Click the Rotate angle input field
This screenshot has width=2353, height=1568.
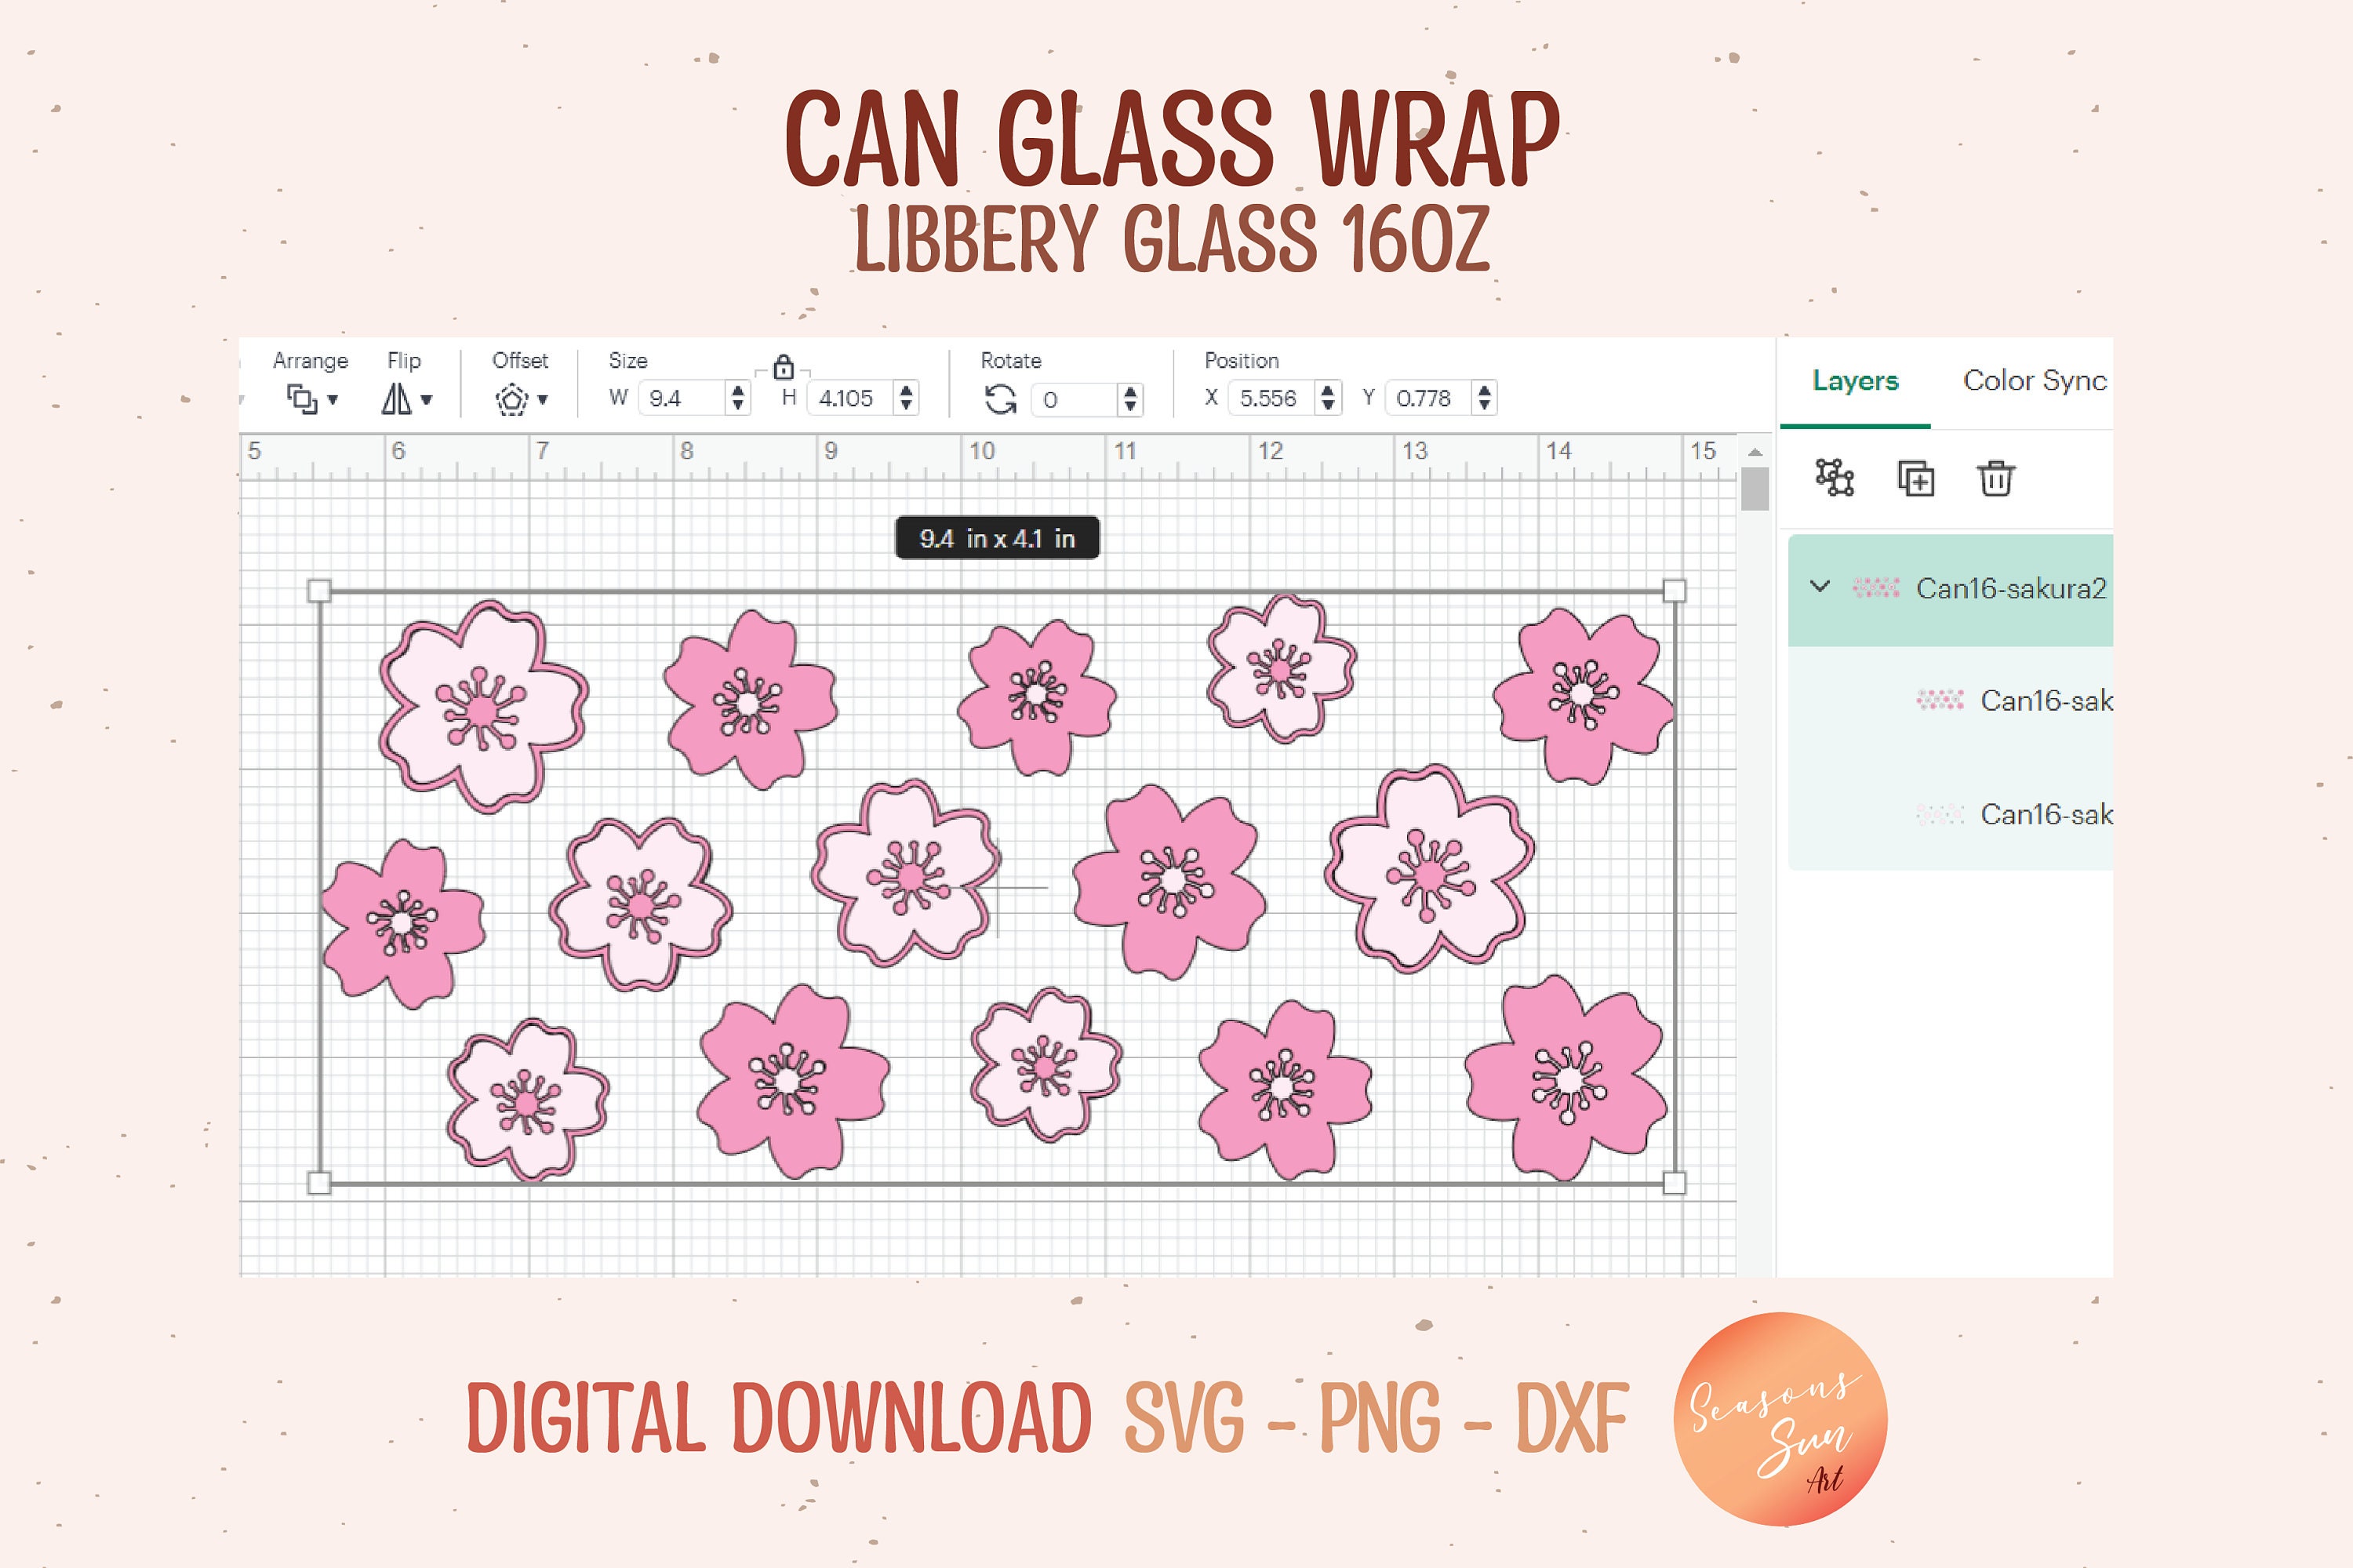click(1075, 399)
